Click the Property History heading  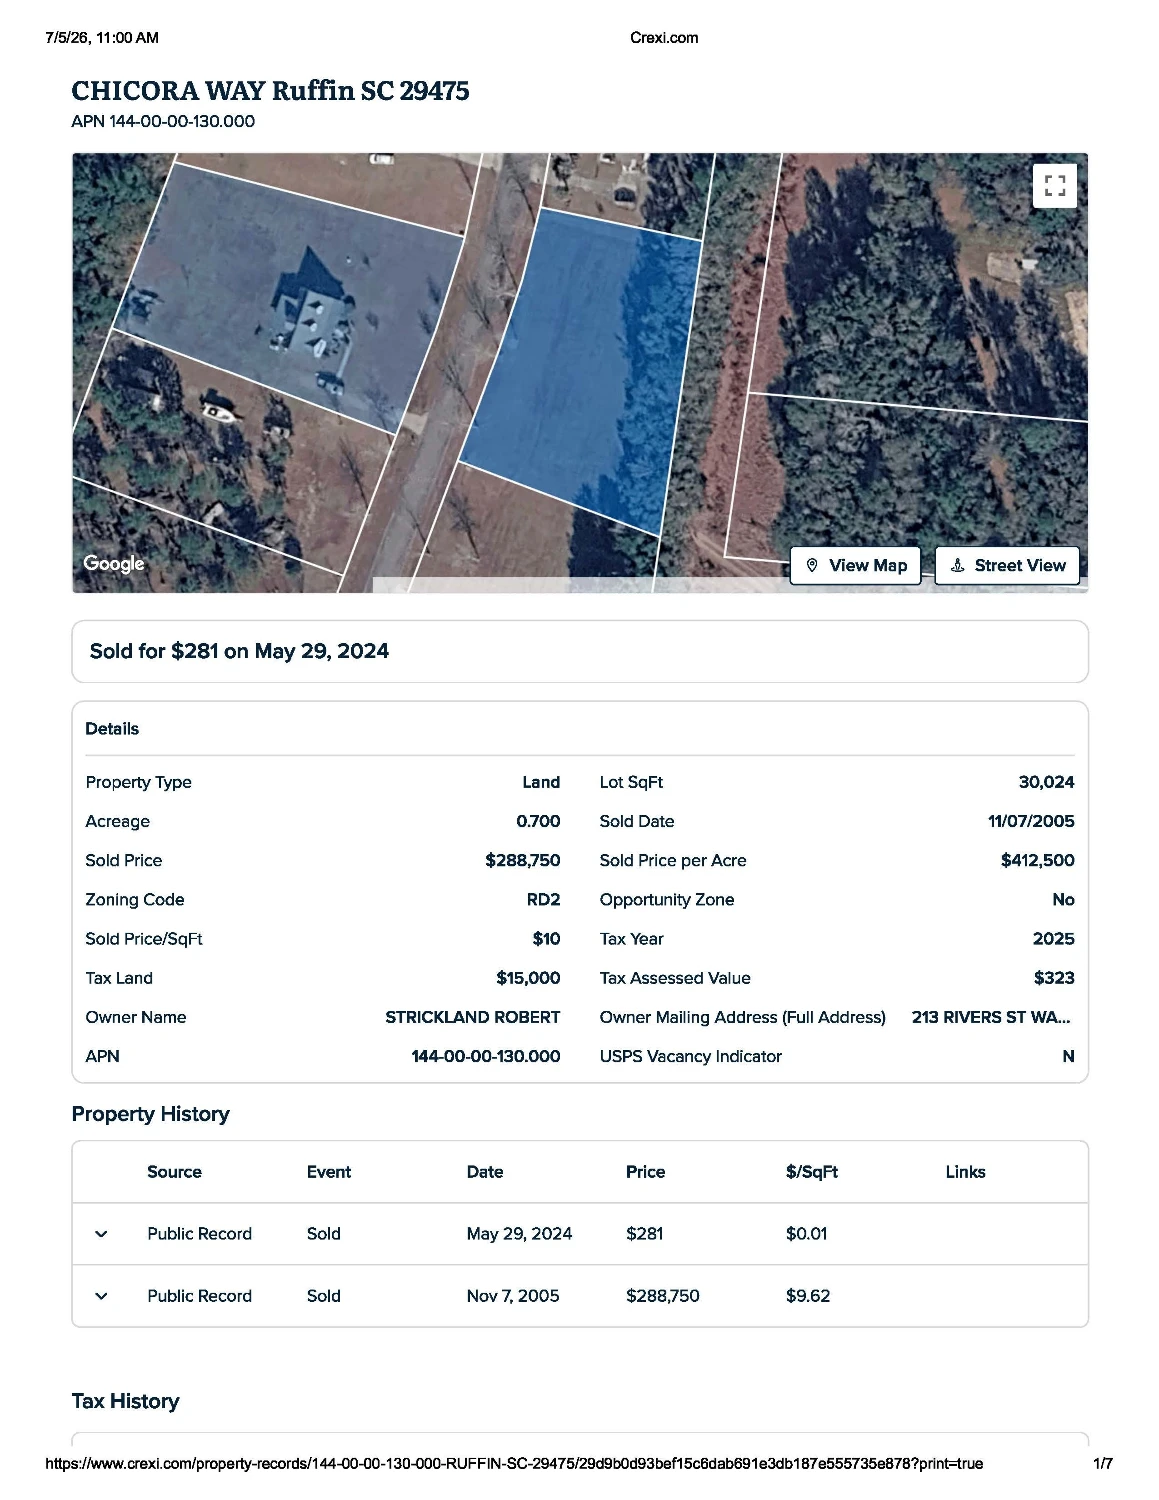[151, 1114]
